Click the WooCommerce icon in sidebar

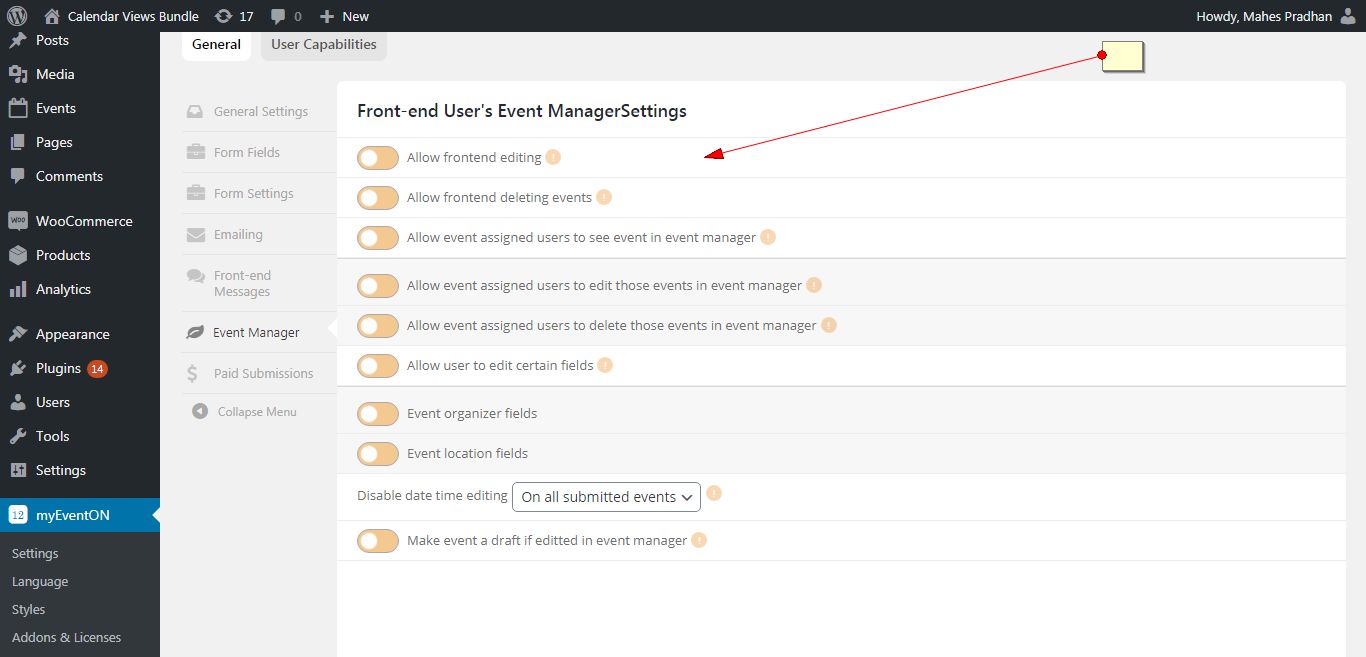point(18,221)
